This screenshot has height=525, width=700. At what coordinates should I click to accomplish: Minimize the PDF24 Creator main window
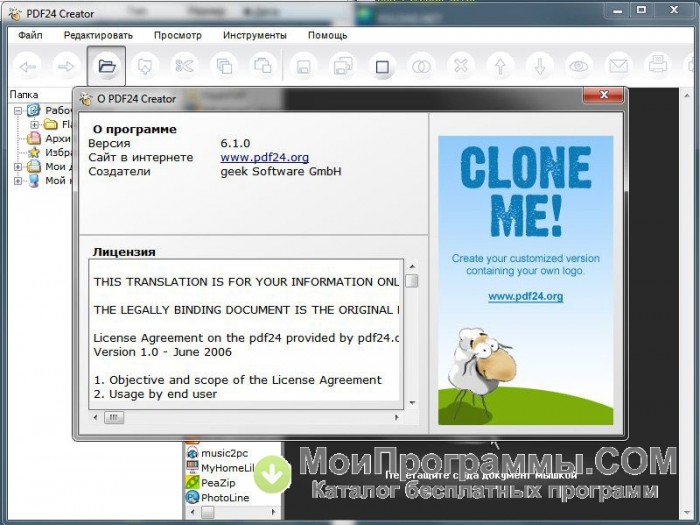click(618, 11)
